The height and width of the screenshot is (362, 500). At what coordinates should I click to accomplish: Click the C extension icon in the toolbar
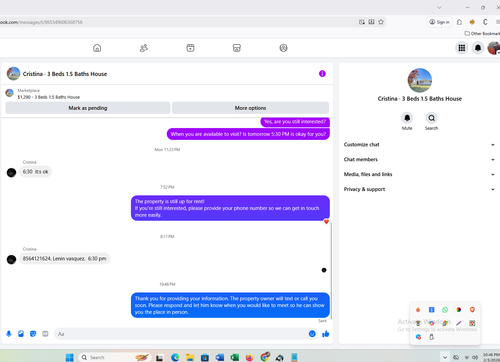click(485, 22)
